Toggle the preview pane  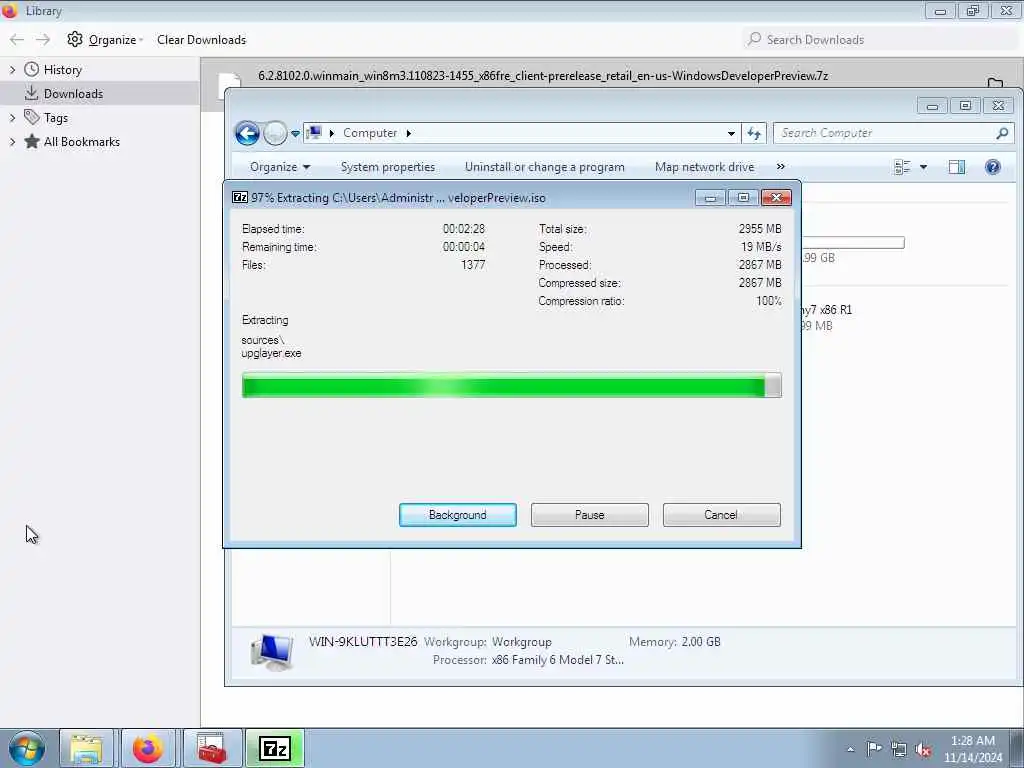click(957, 167)
